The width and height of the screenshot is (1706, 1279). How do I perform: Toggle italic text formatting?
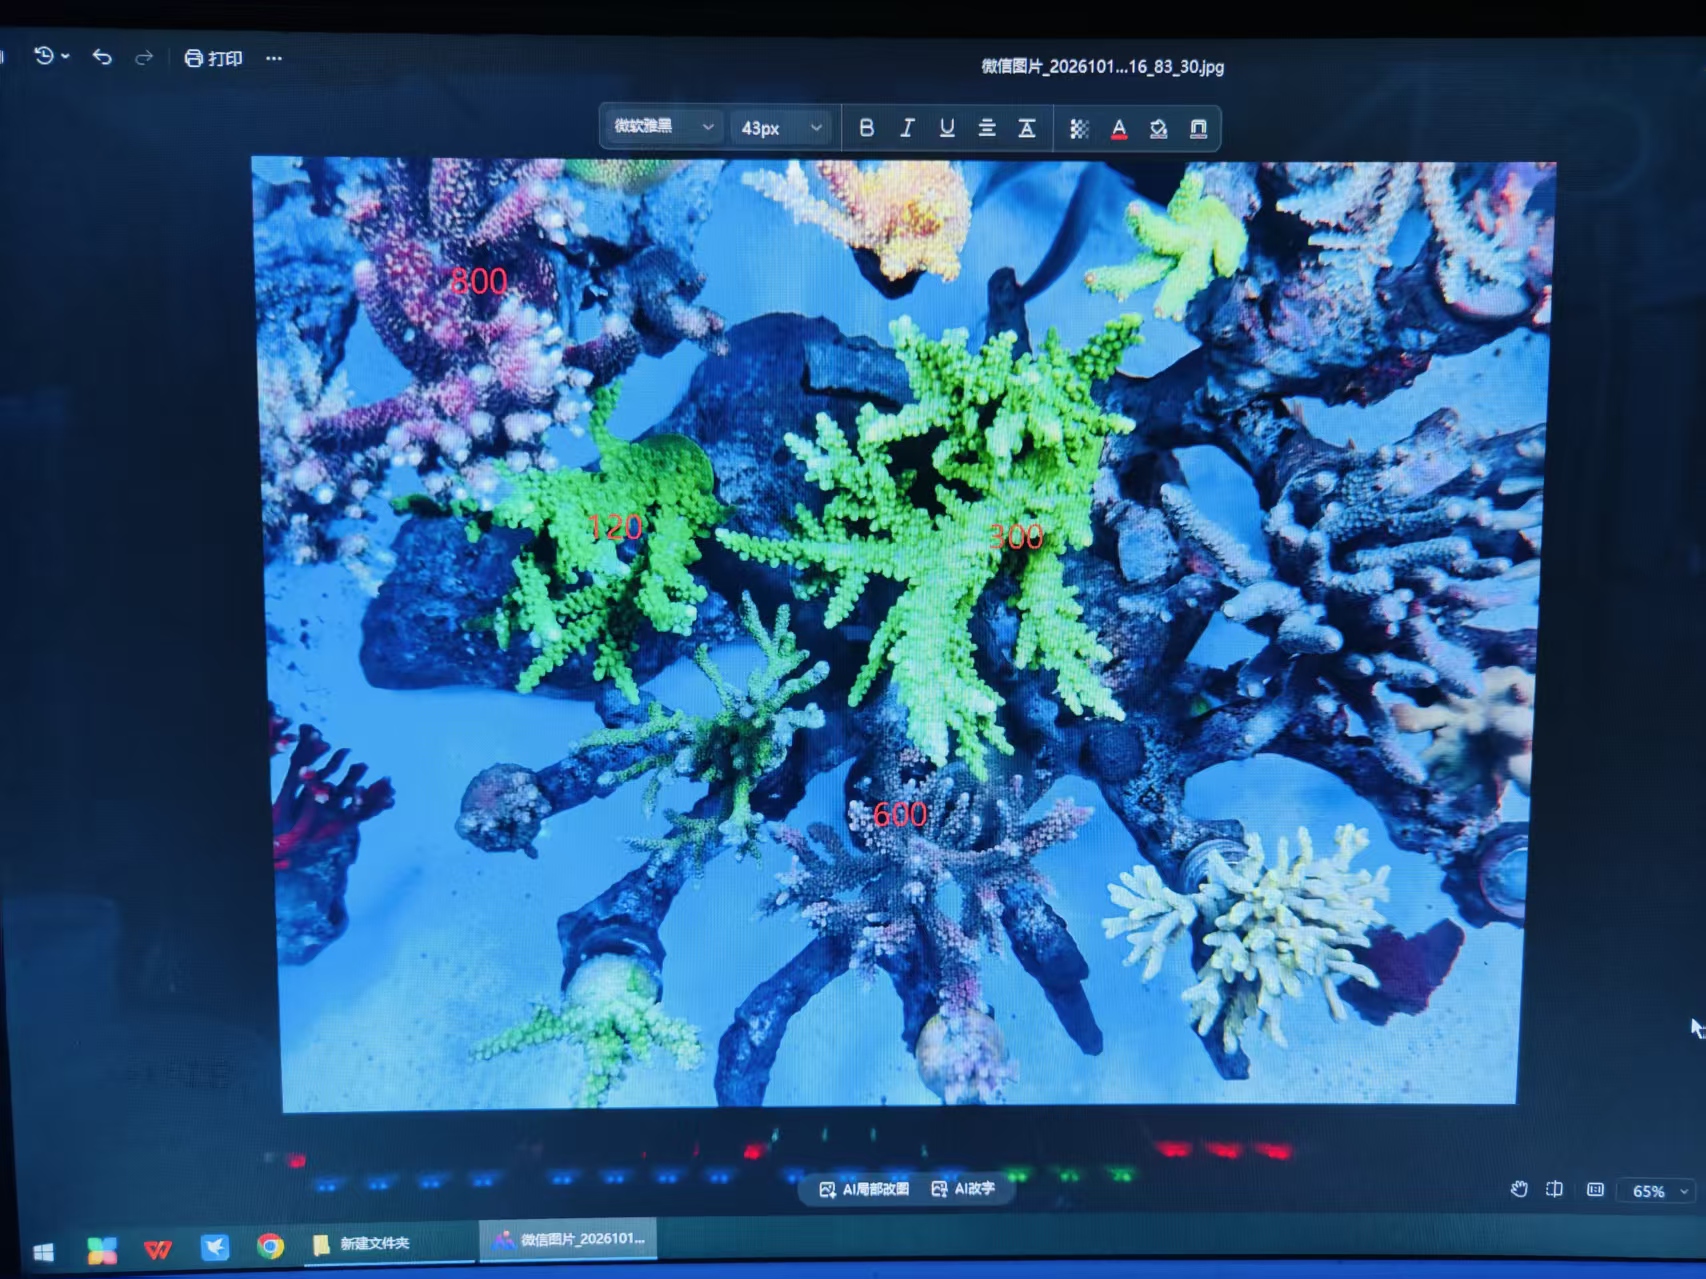907,128
